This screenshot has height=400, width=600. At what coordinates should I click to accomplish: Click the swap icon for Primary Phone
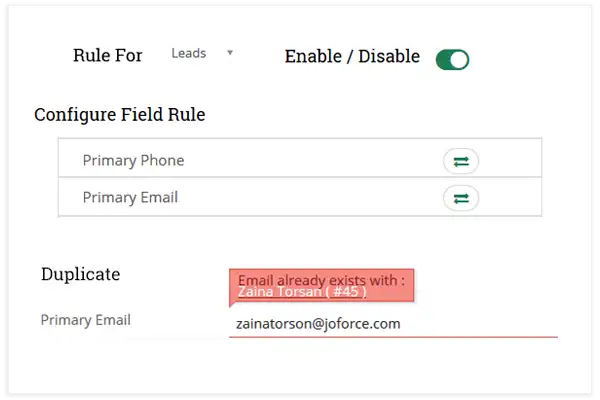pos(461,161)
